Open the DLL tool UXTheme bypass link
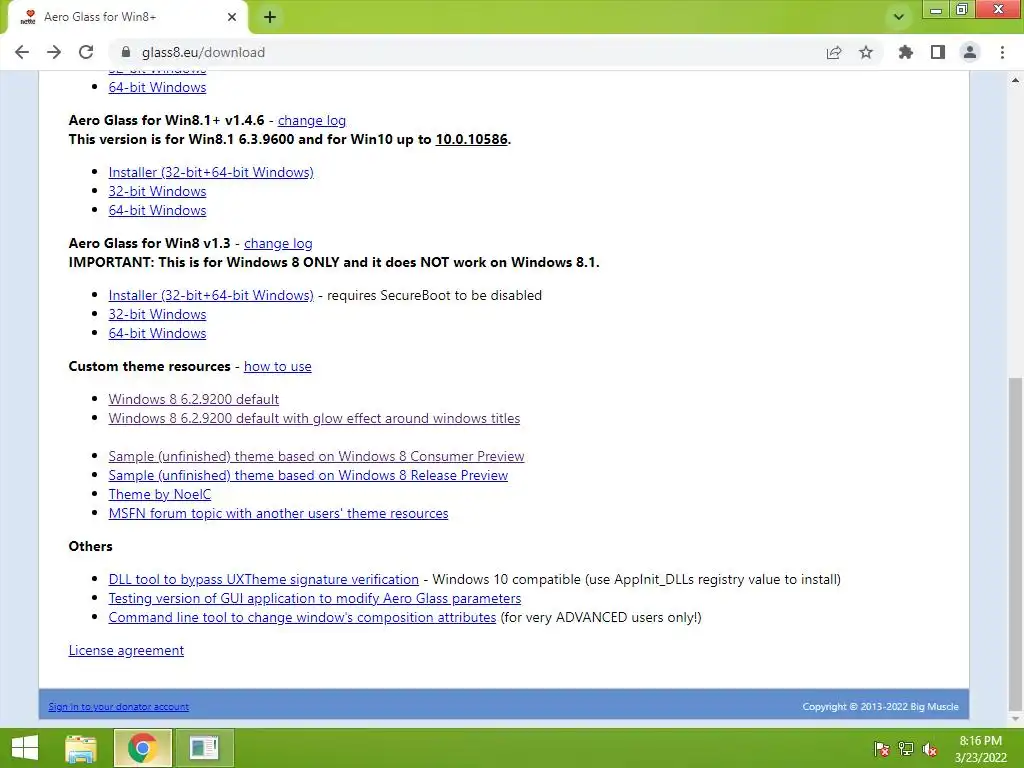 coord(263,579)
